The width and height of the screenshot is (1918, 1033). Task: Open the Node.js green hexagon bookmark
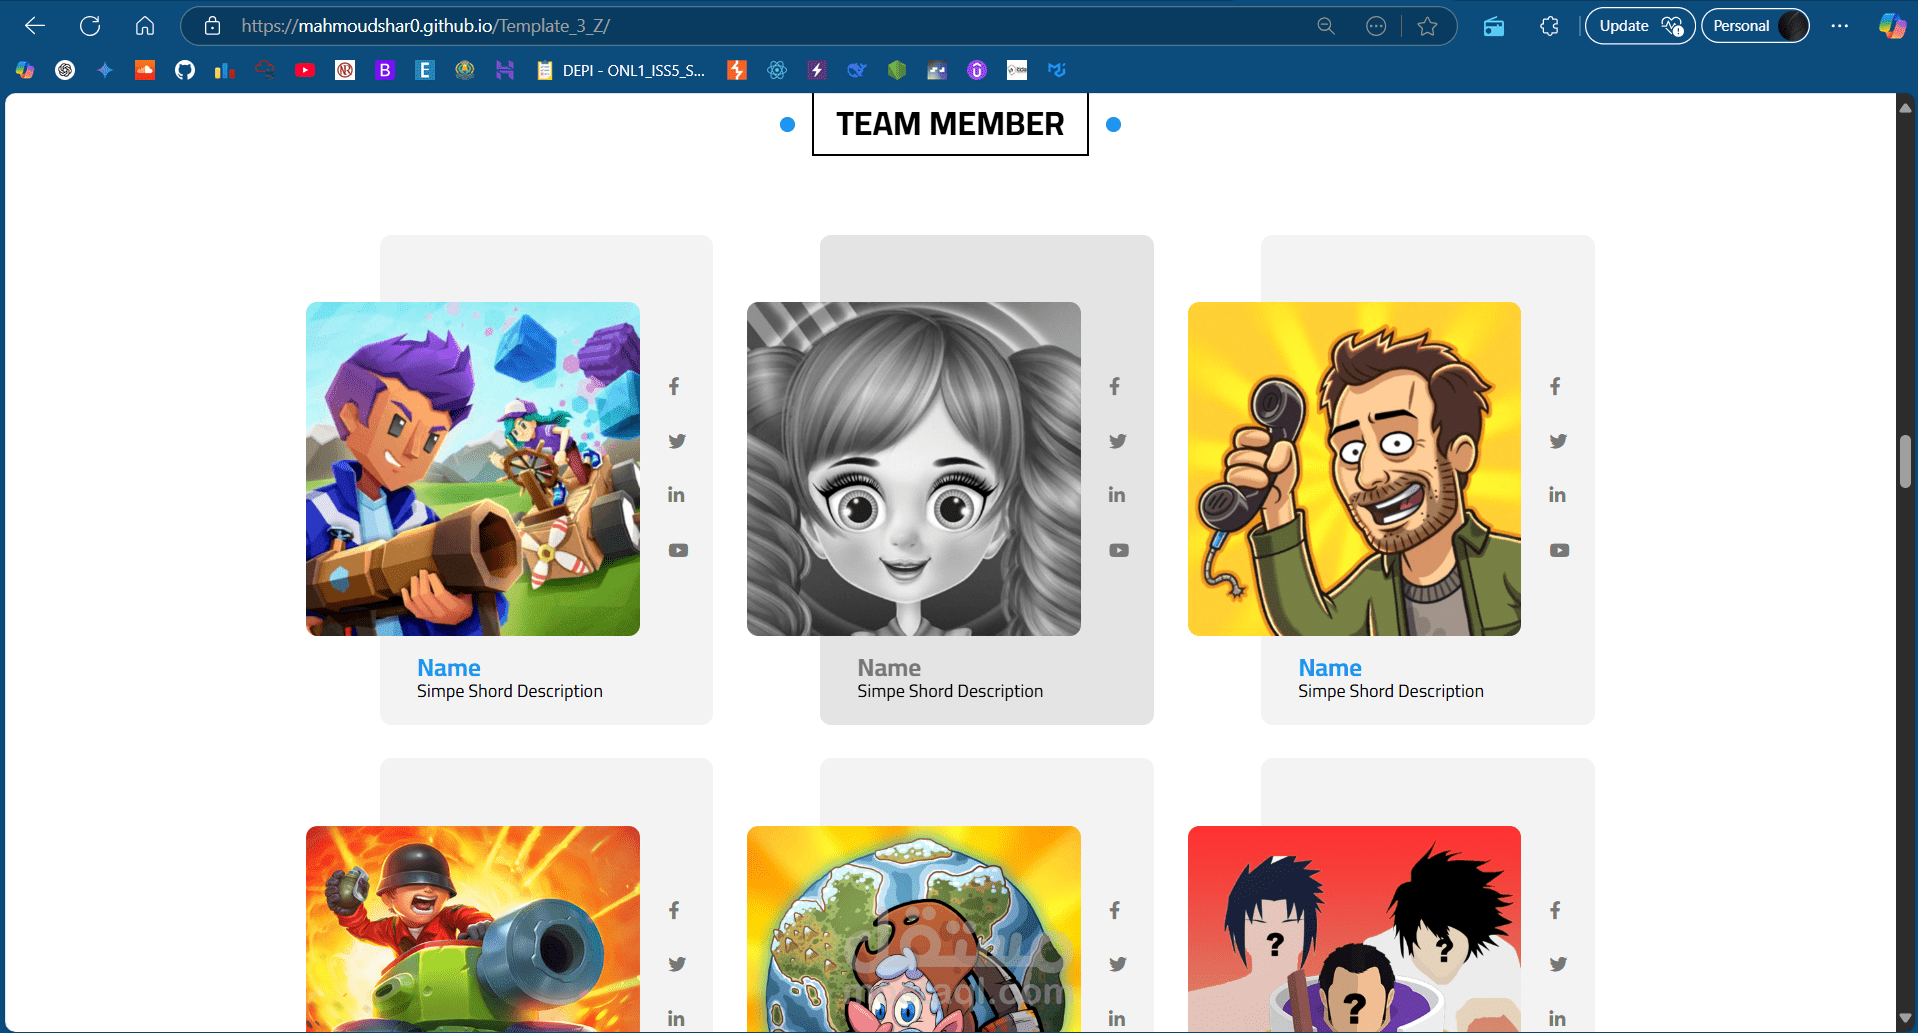pyautogui.click(x=897, y=70)
